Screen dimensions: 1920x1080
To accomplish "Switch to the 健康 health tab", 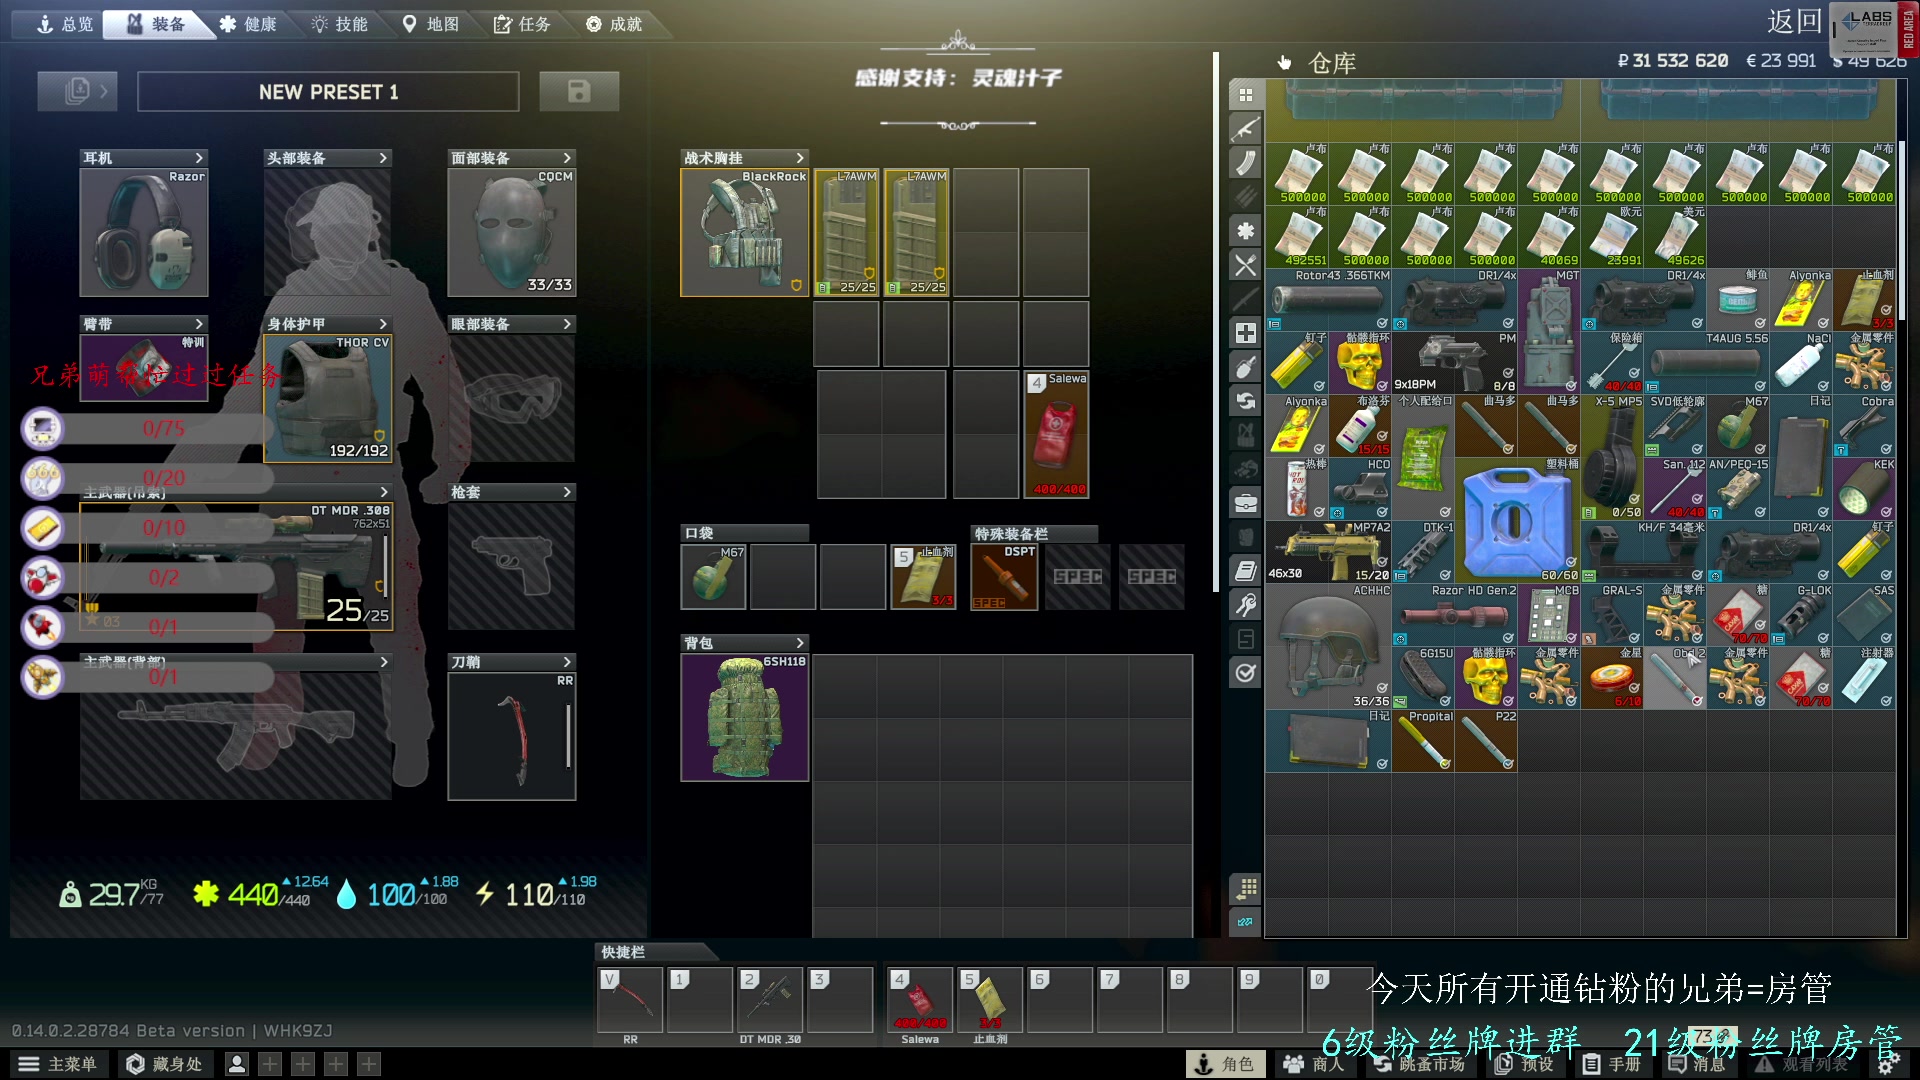I will (248, 24).
